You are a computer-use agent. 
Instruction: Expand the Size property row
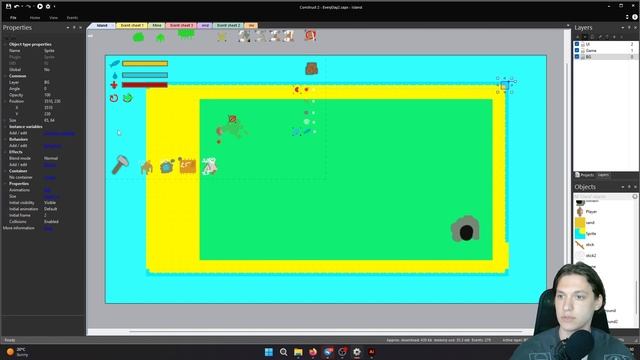[x=5, y=120]
